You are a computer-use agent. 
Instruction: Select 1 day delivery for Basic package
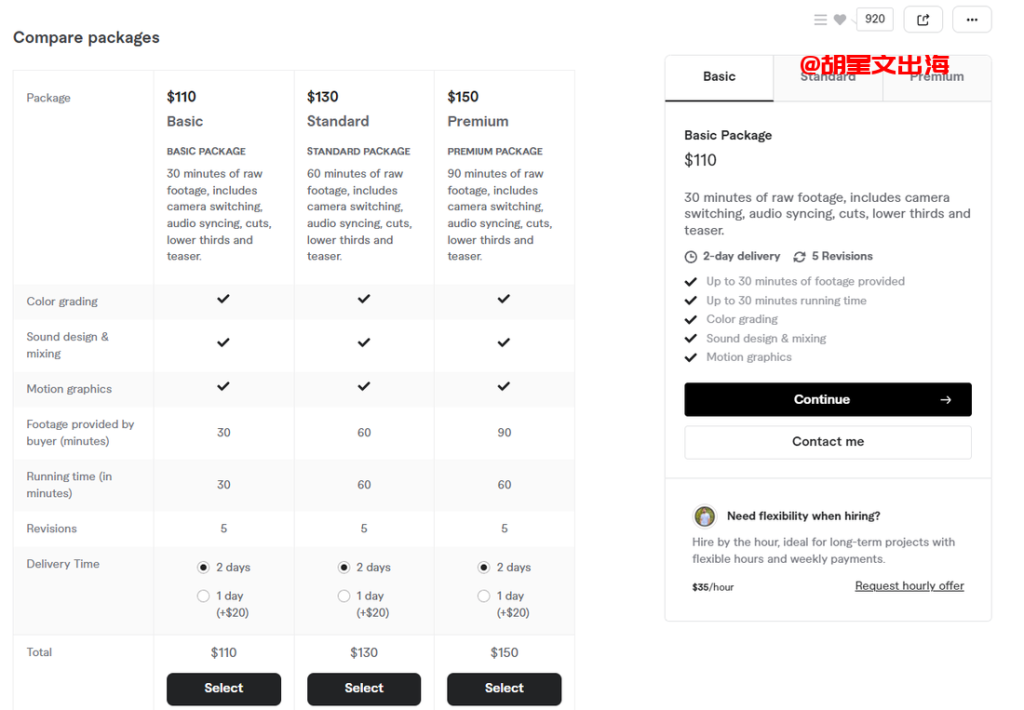pyautogui.click(x=203, y=596)
